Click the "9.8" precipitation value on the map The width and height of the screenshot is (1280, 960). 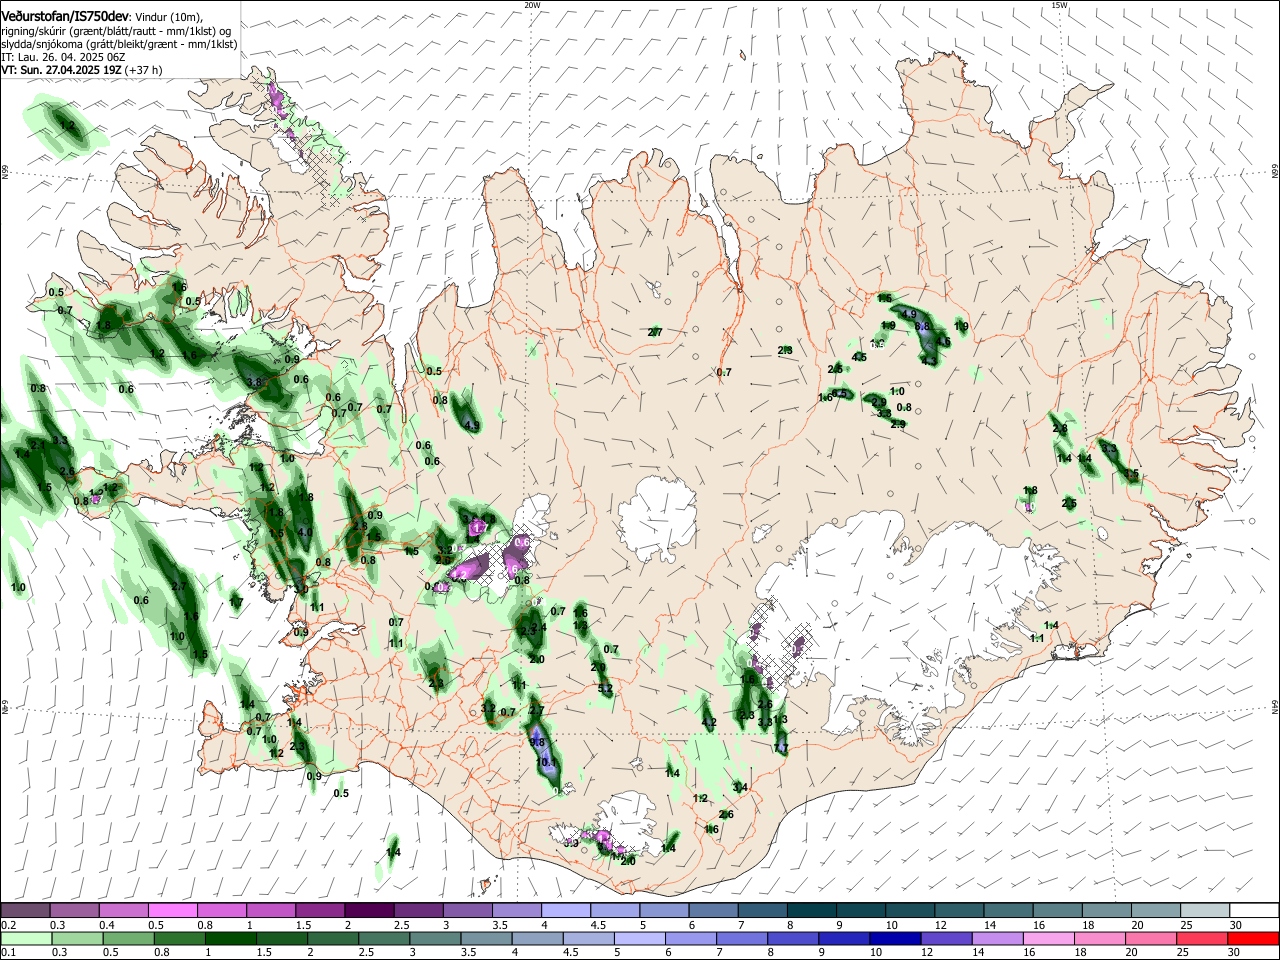[537, 742]
